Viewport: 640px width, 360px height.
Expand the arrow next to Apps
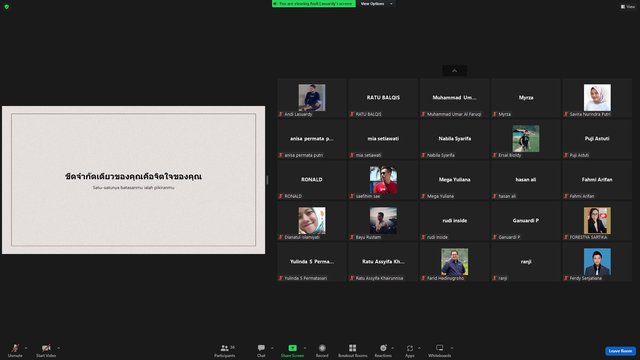[419, 348]
